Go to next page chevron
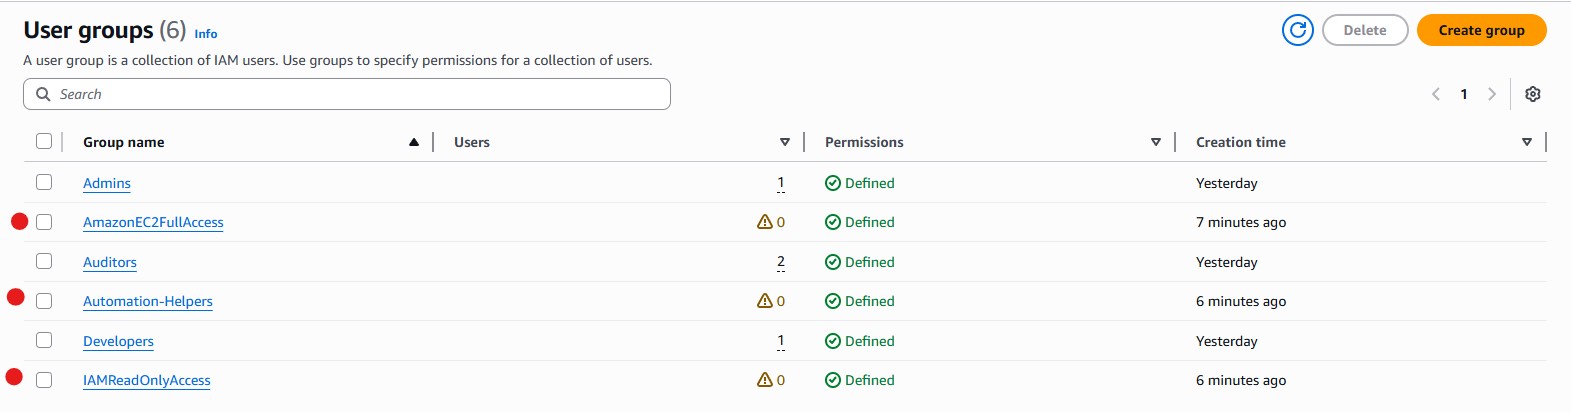 pyautogui.click(x=1491, y=94)
